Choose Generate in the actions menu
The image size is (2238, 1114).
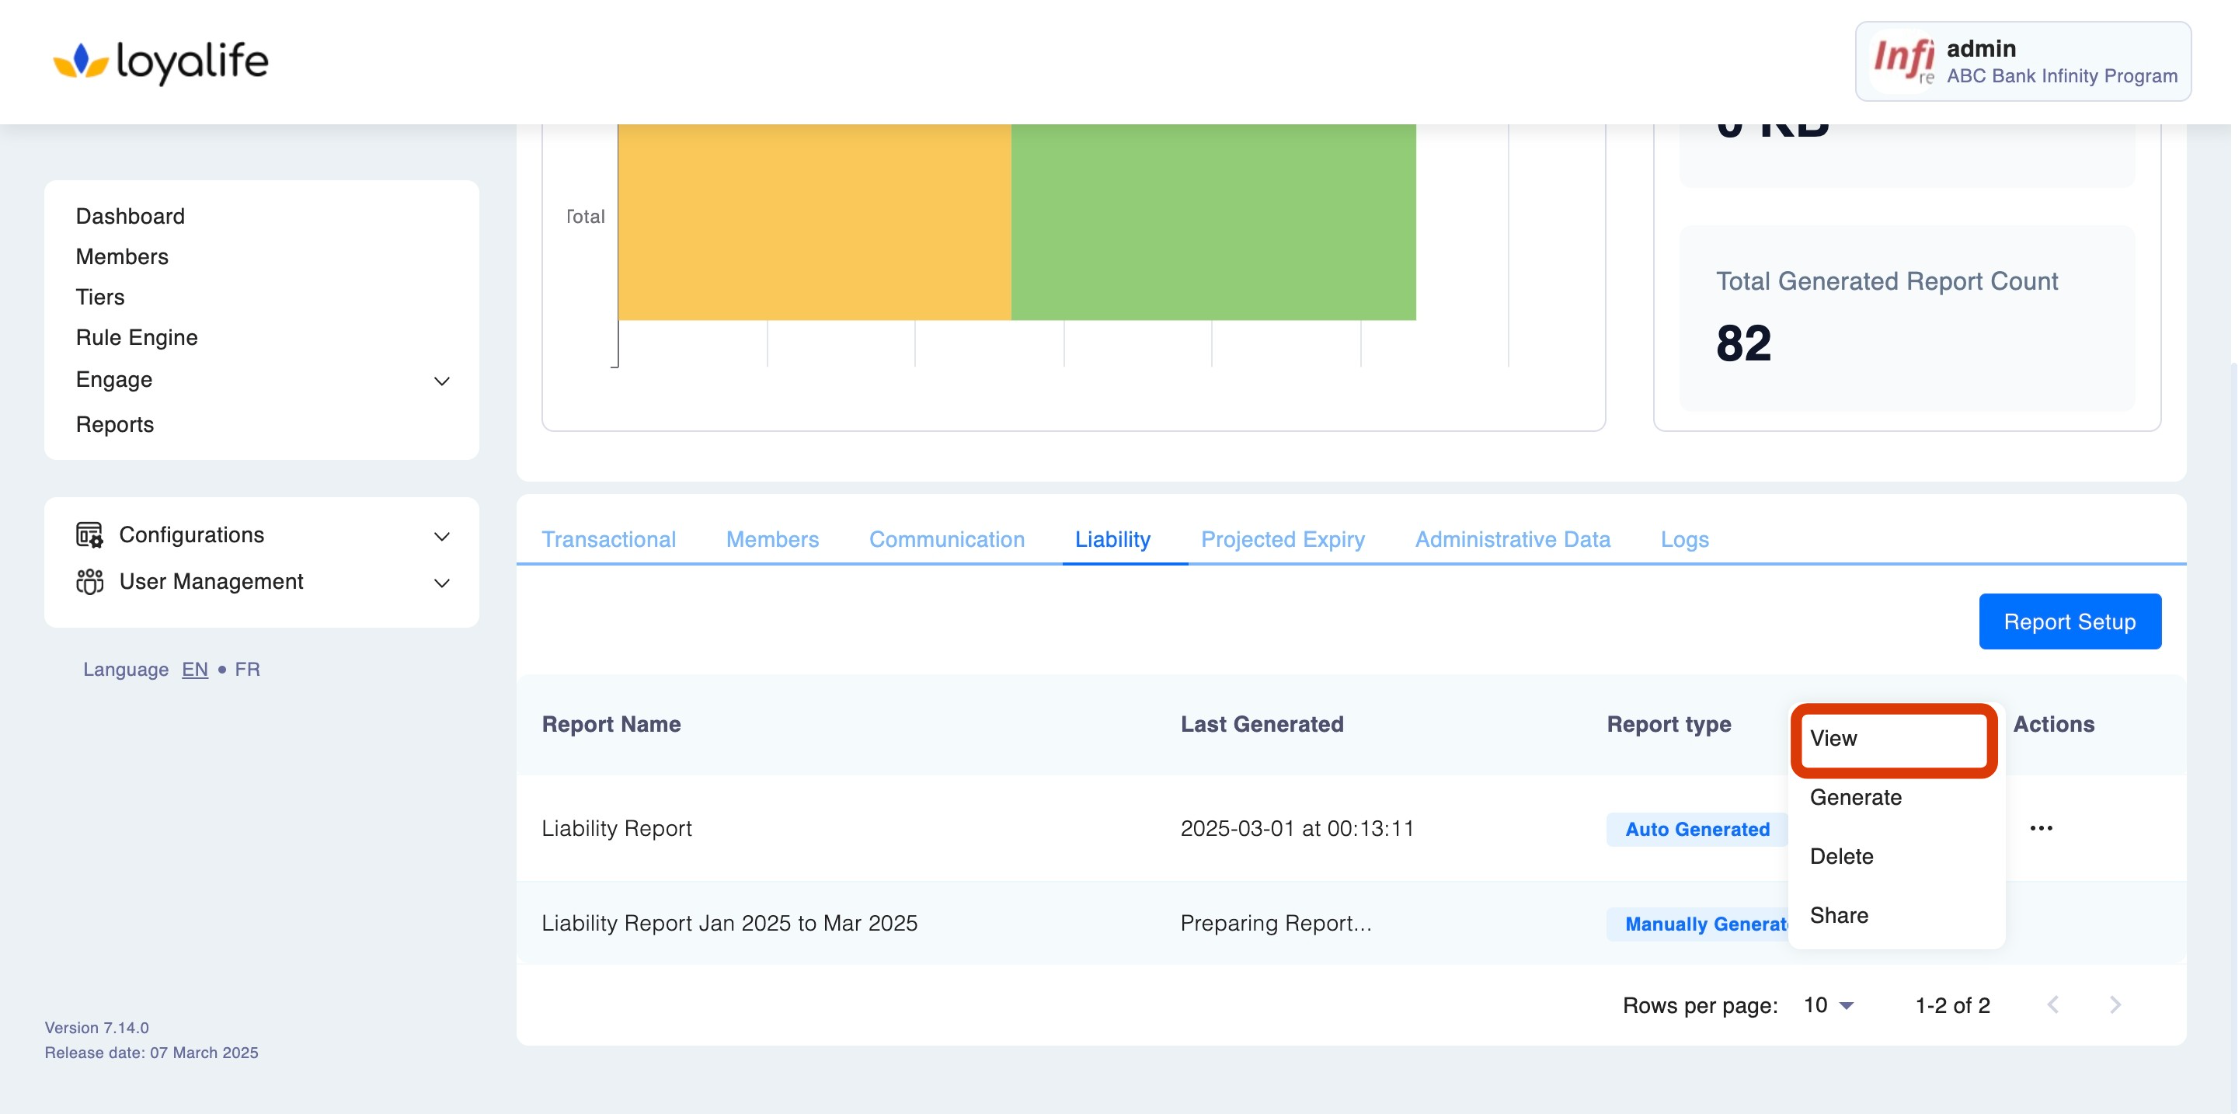coord(1855,797)
